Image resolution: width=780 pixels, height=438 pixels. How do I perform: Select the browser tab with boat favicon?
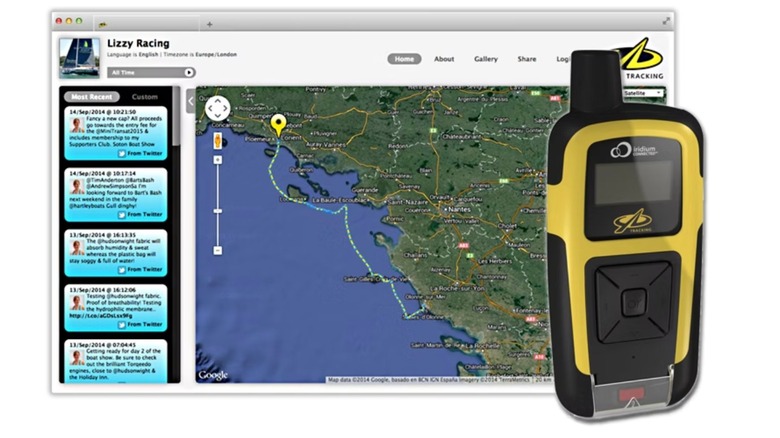[147, 23]
